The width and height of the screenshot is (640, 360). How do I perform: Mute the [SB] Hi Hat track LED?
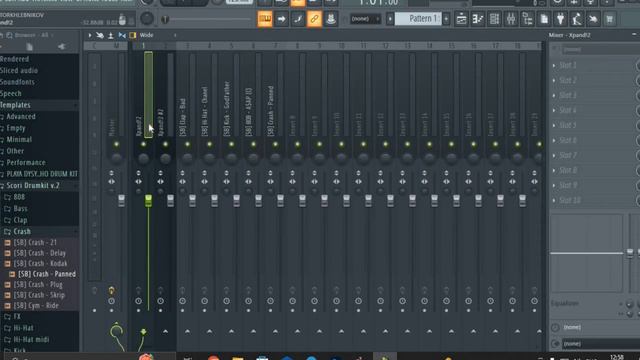click(209, 144)
